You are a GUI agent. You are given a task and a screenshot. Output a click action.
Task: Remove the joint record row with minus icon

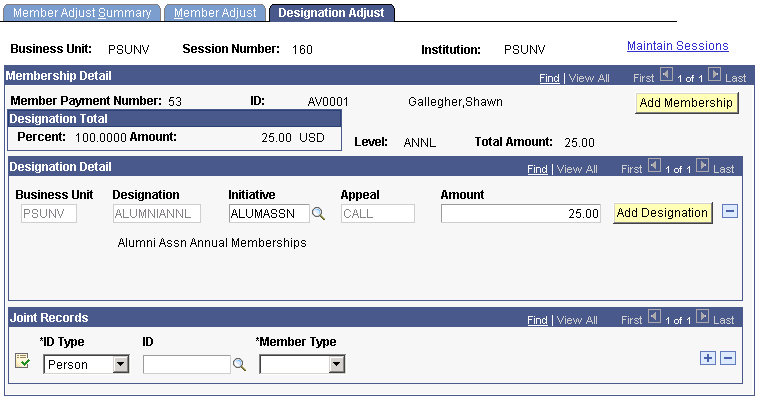728,358
